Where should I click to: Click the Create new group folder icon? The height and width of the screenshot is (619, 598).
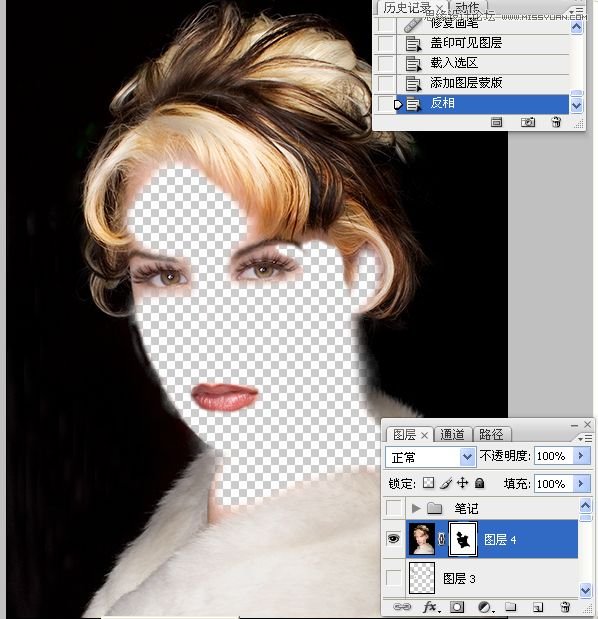[x=510, y=606]
